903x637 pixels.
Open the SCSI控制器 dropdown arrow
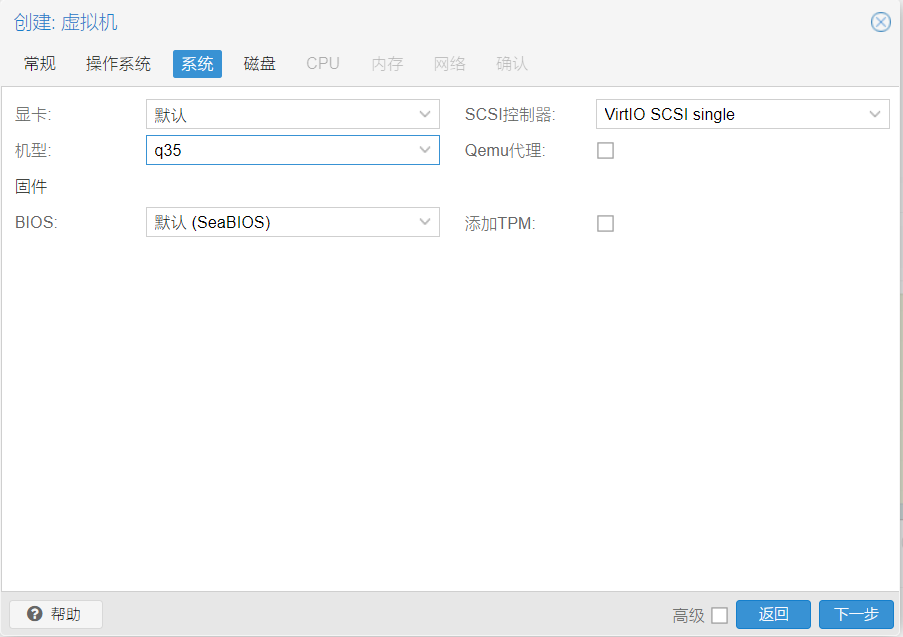(875, 115)
